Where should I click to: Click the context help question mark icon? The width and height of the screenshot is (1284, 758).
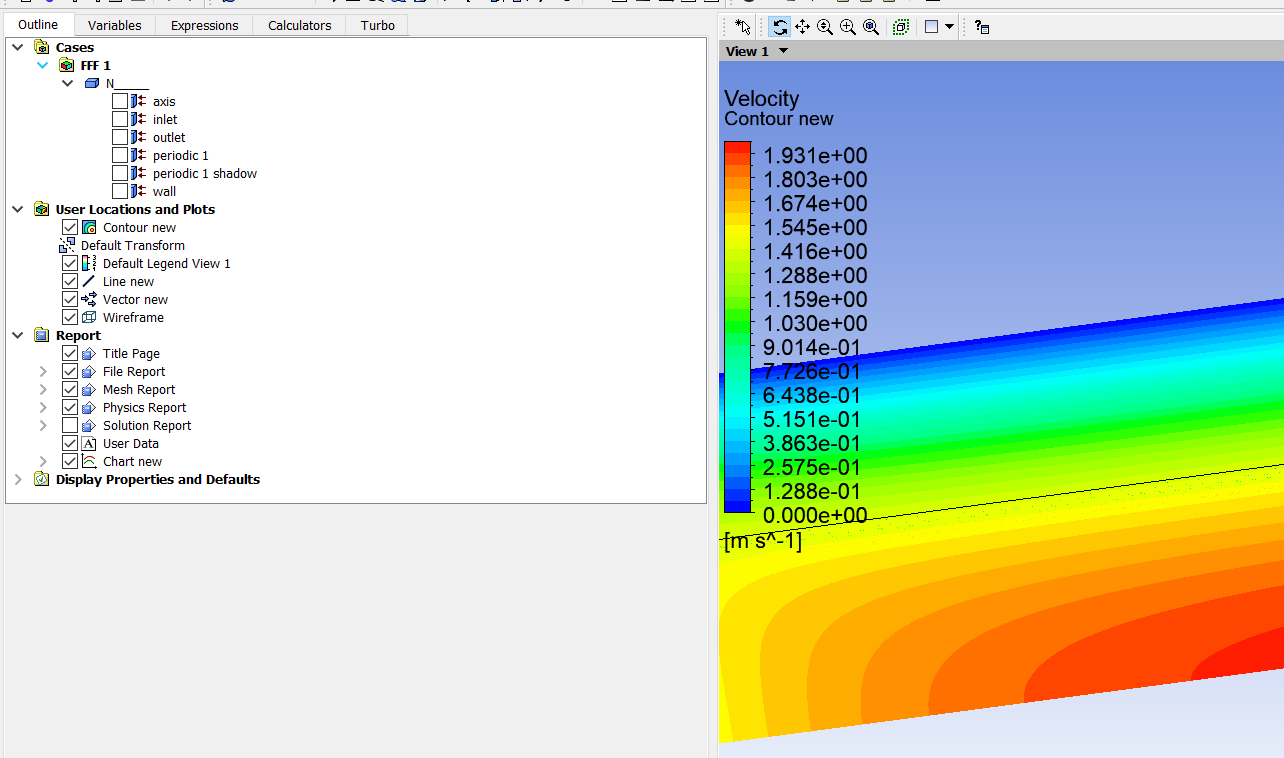[981, 27]
